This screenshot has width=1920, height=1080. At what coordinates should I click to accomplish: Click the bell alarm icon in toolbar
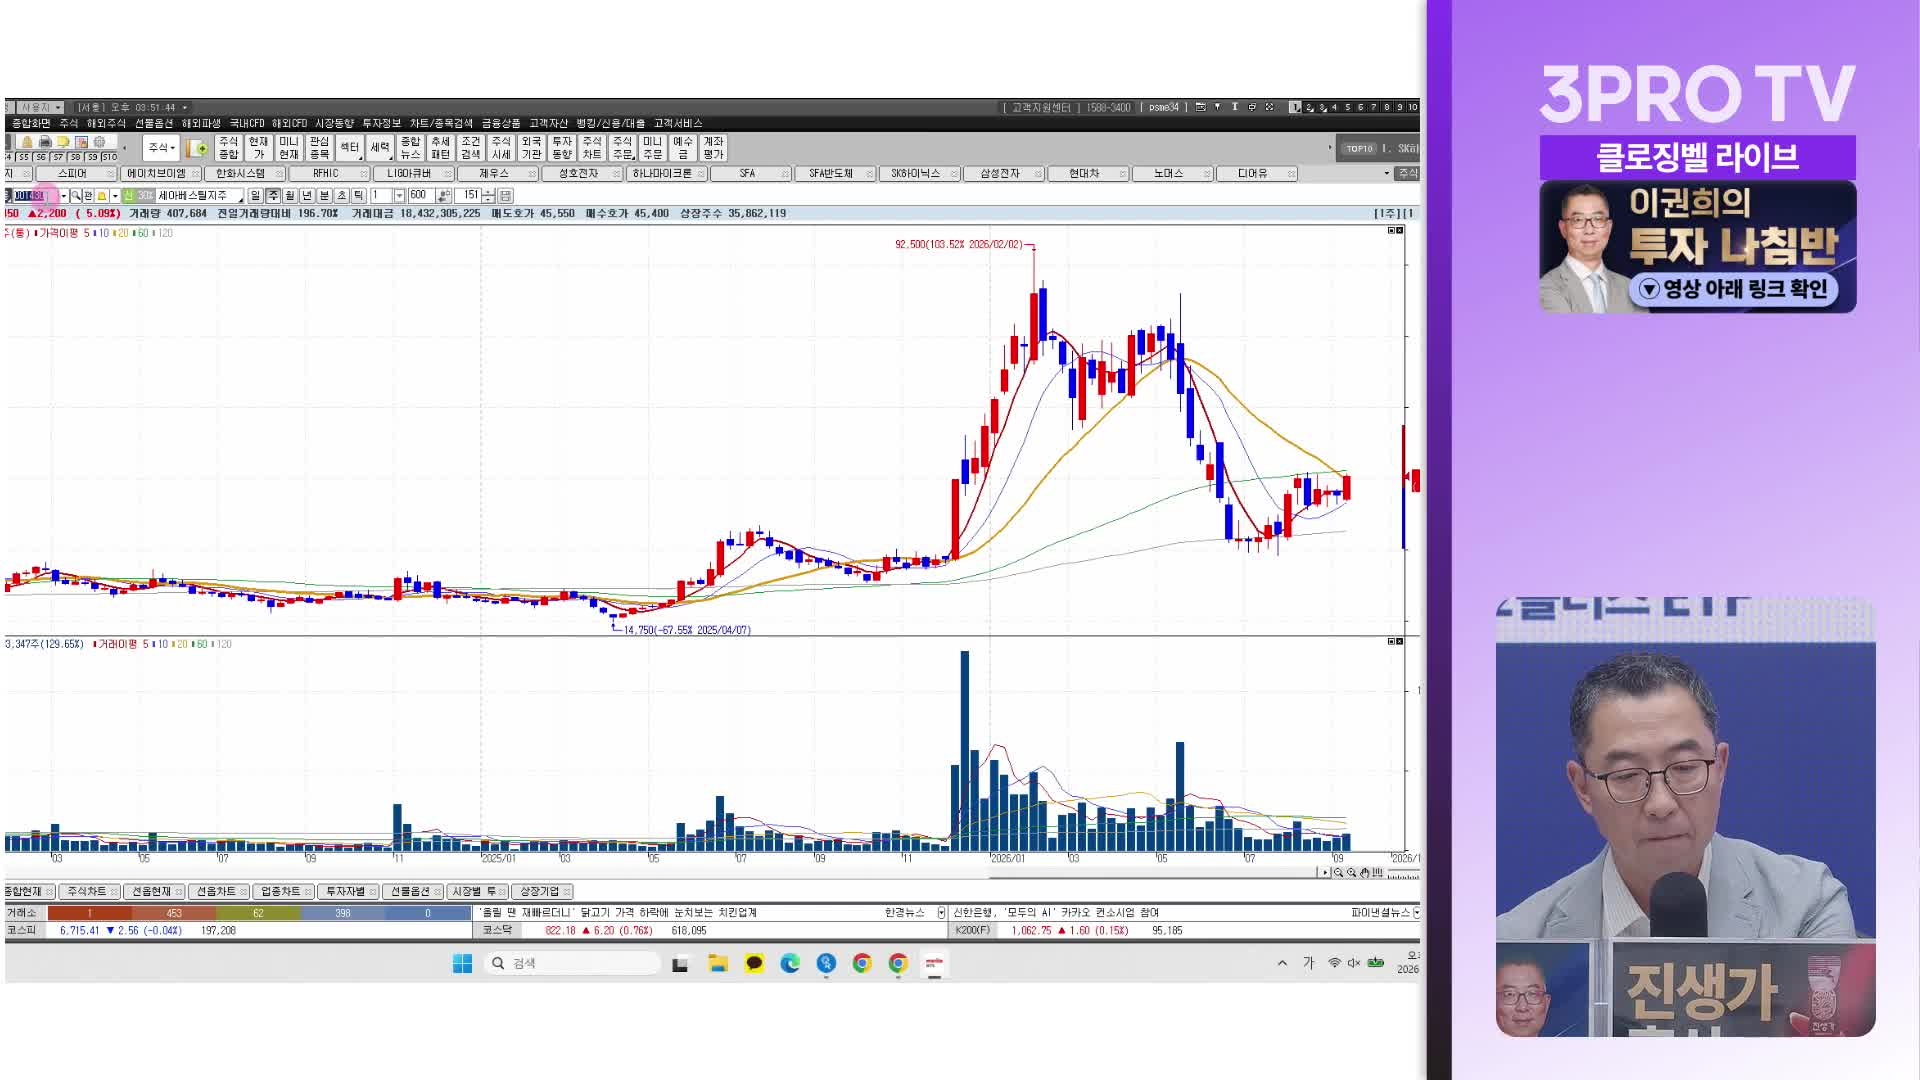click(x=27, y=142)
